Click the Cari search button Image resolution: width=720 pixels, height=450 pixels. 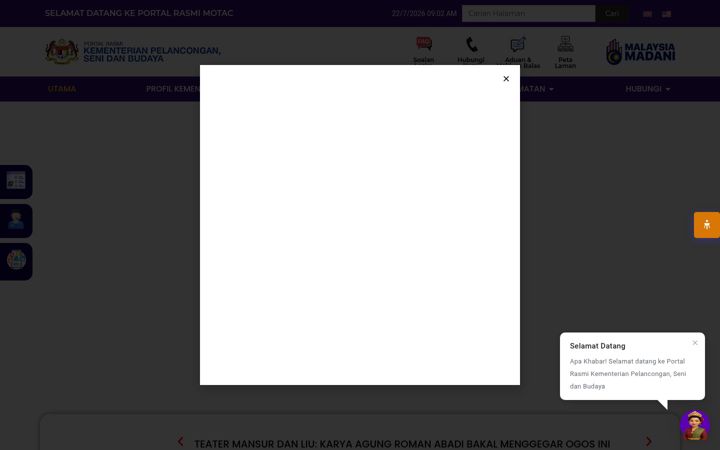612,13
